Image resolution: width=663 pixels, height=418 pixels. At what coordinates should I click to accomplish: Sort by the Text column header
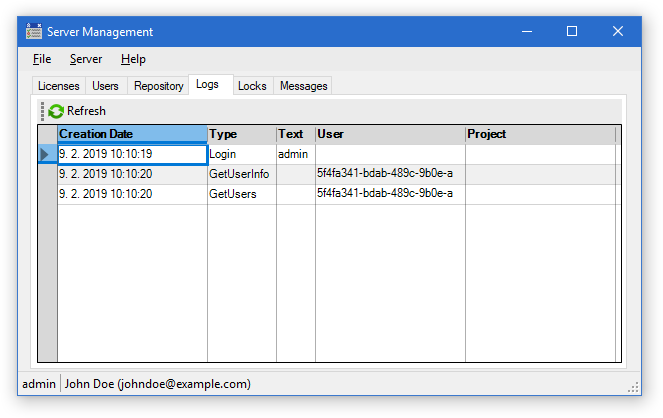point(296,134)
